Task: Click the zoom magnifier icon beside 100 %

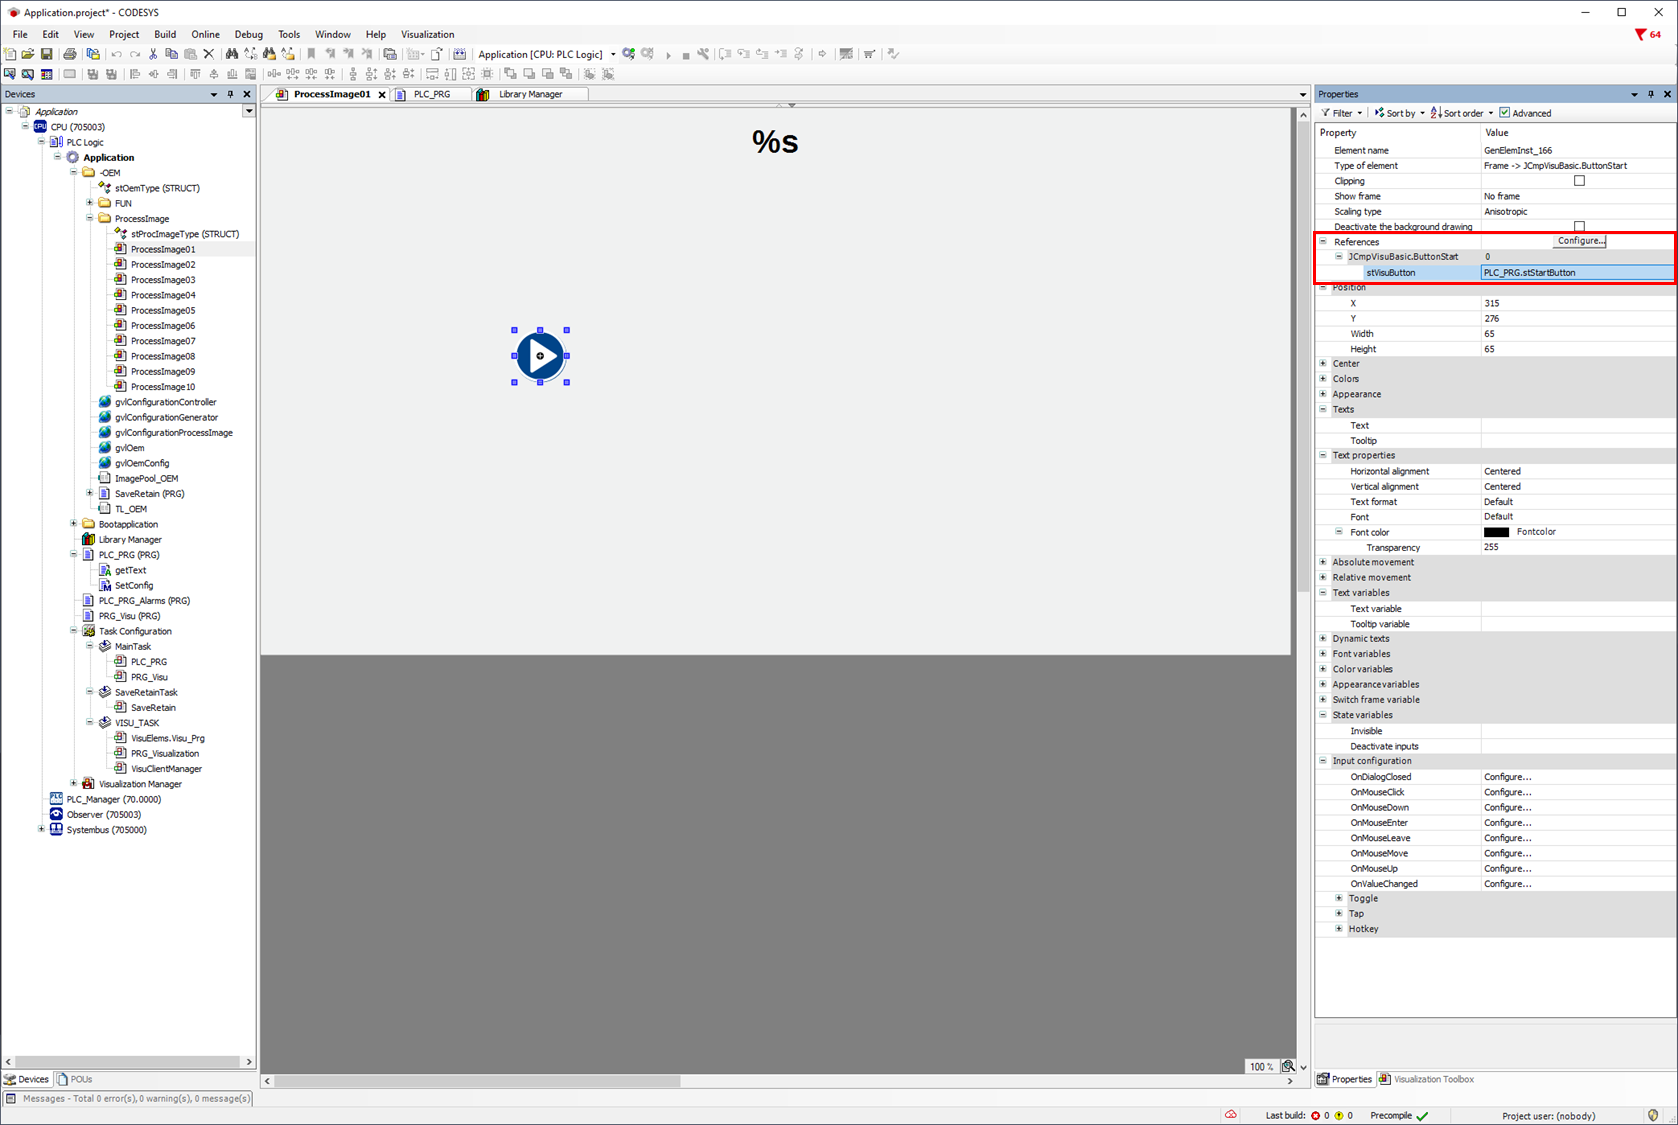Action: [1288, 1066]
